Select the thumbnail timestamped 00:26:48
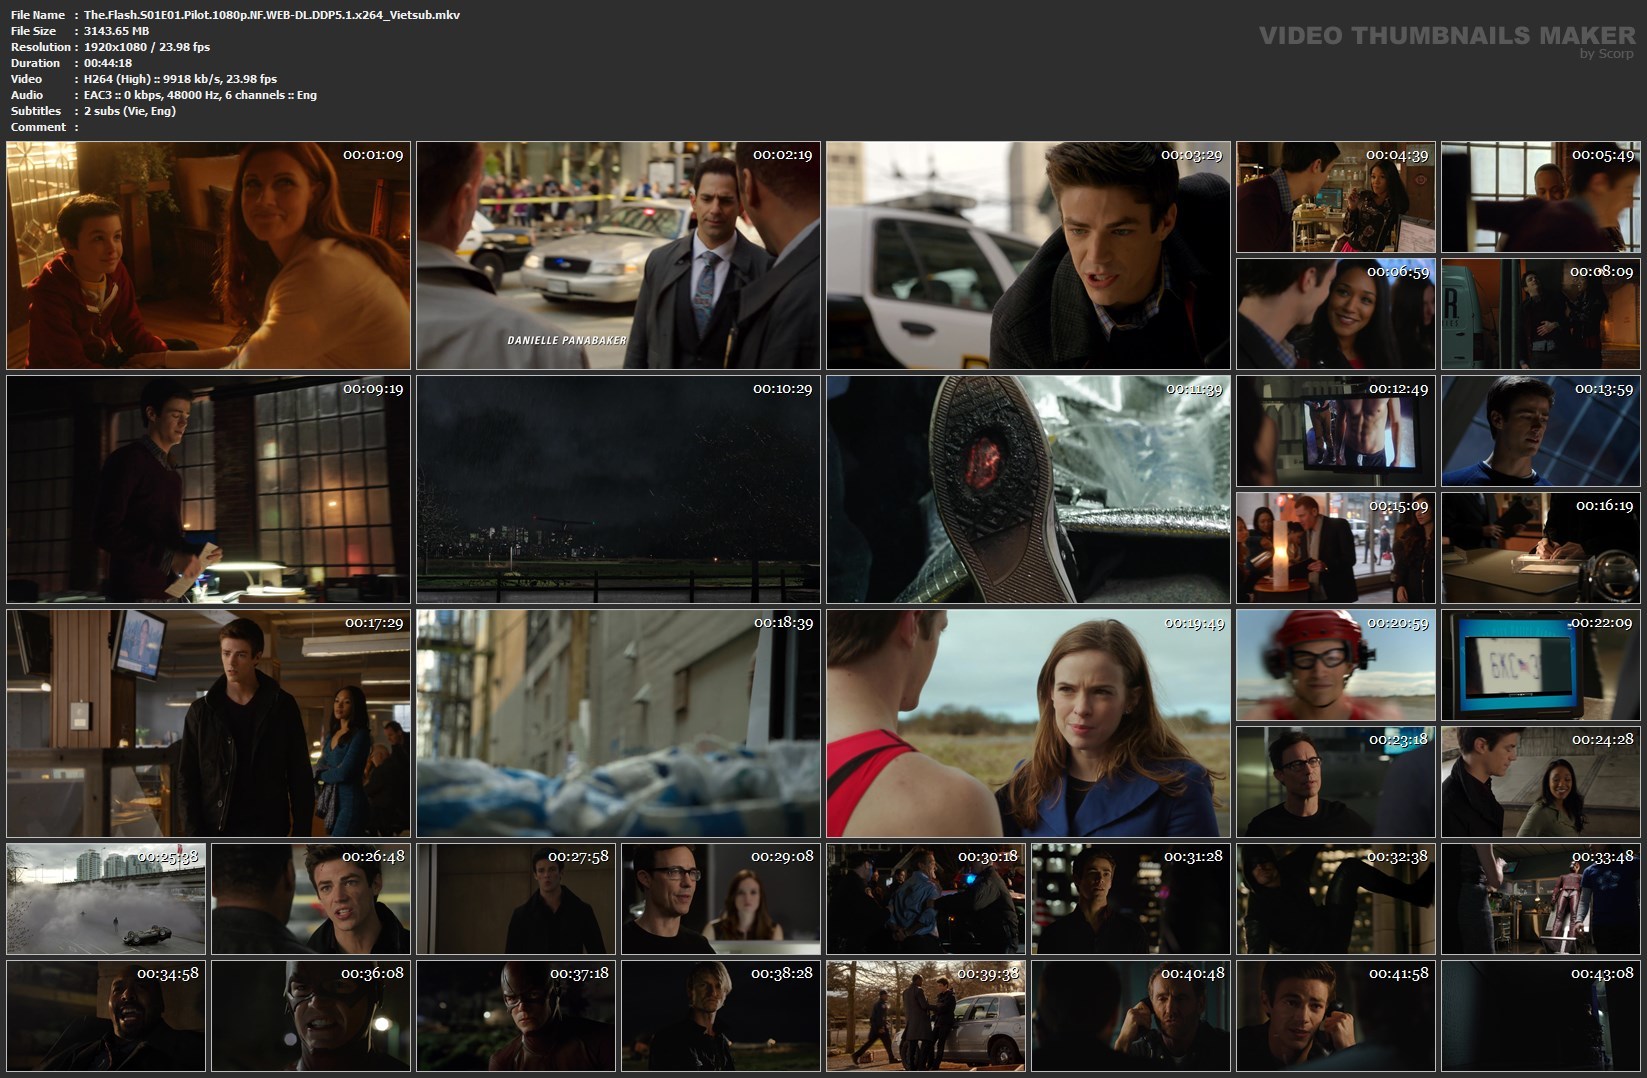1647x1078 pixels. [311, 899]
